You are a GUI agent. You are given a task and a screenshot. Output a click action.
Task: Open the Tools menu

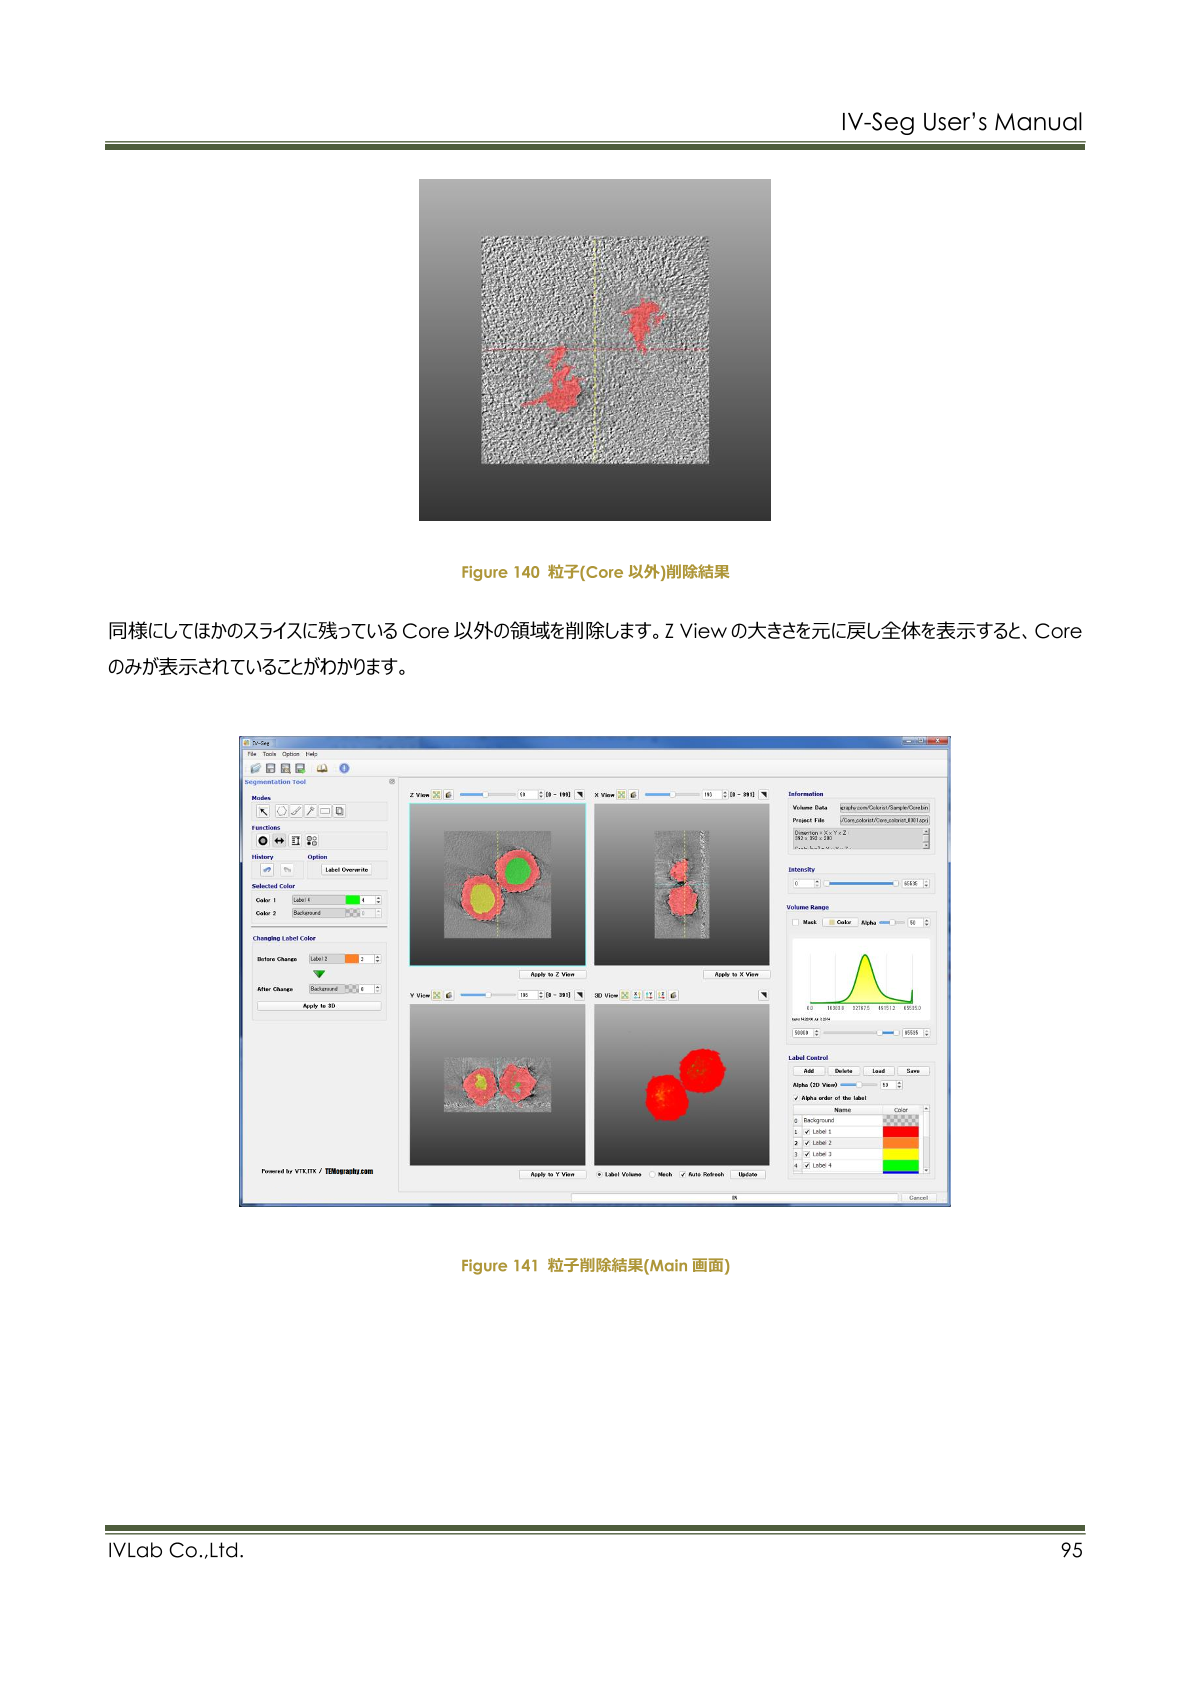(269, 754)
